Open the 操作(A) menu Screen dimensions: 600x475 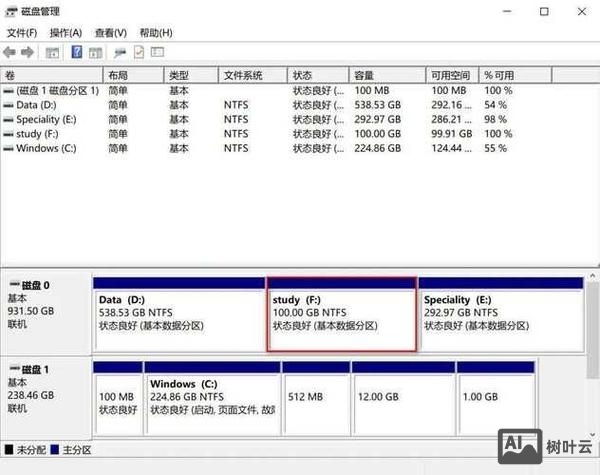coord(66,32)
